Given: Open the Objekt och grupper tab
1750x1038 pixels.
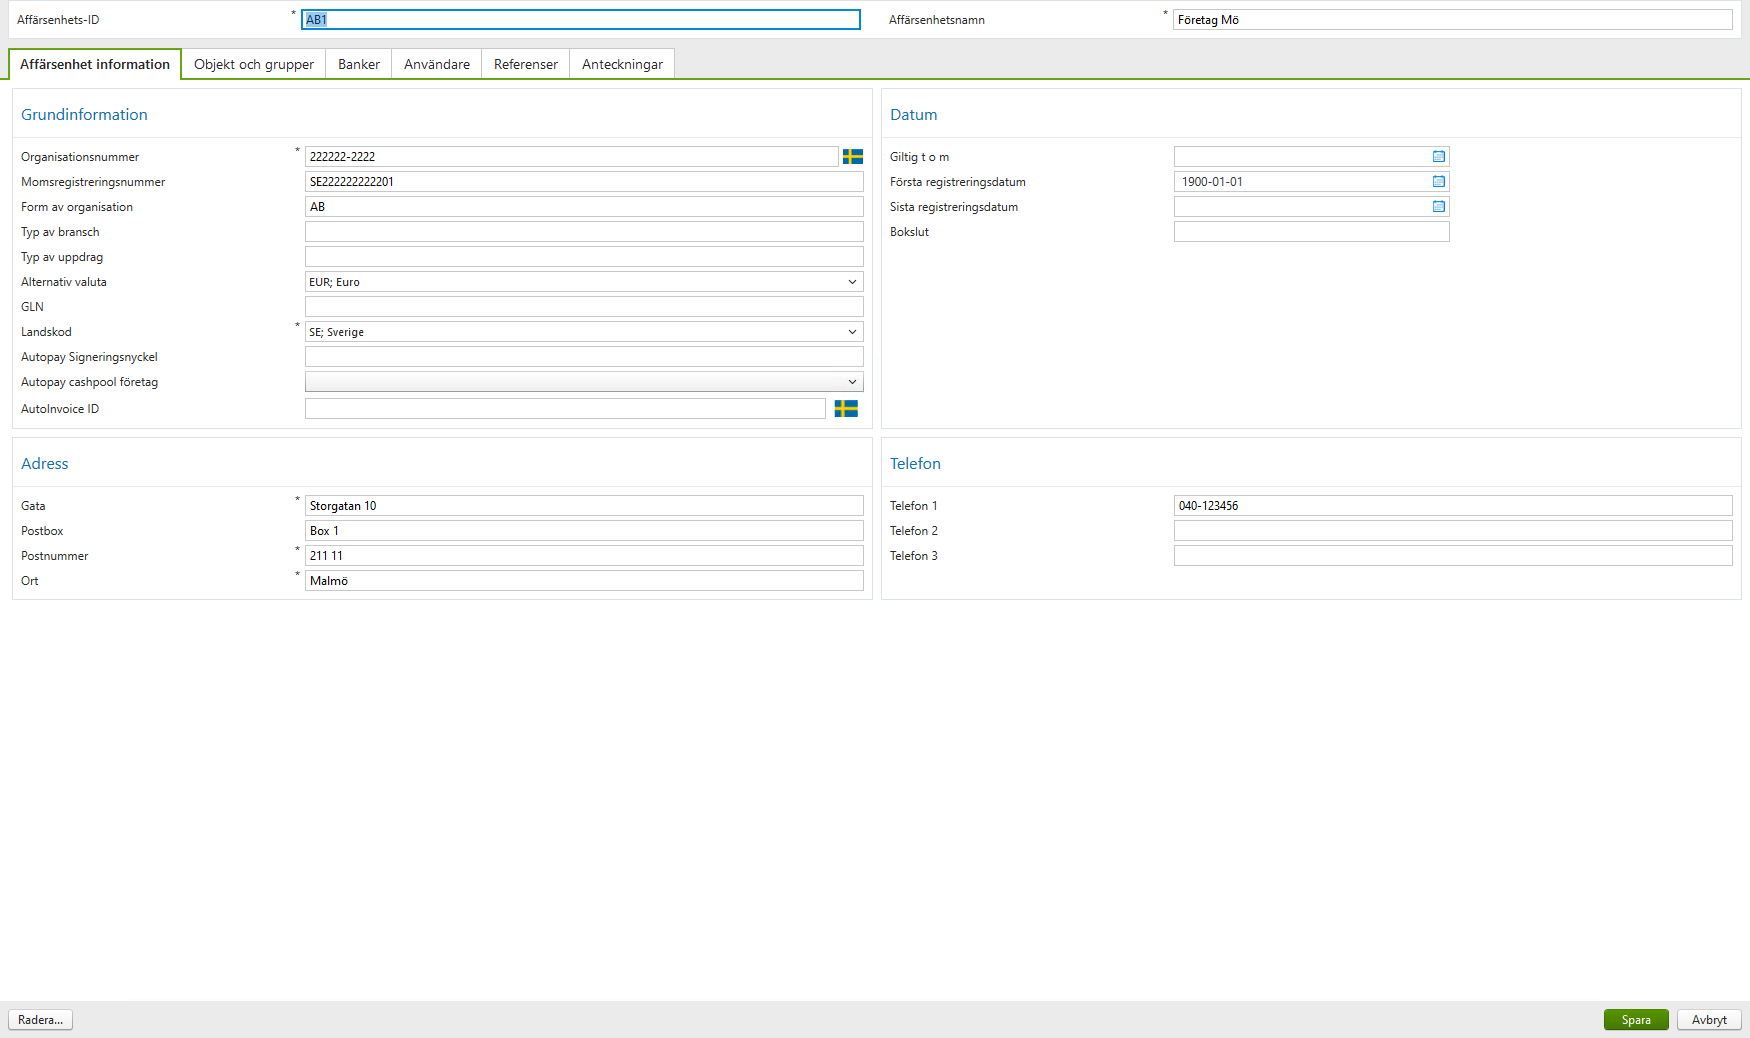Looking at the screenshot, I should (252, 63).
